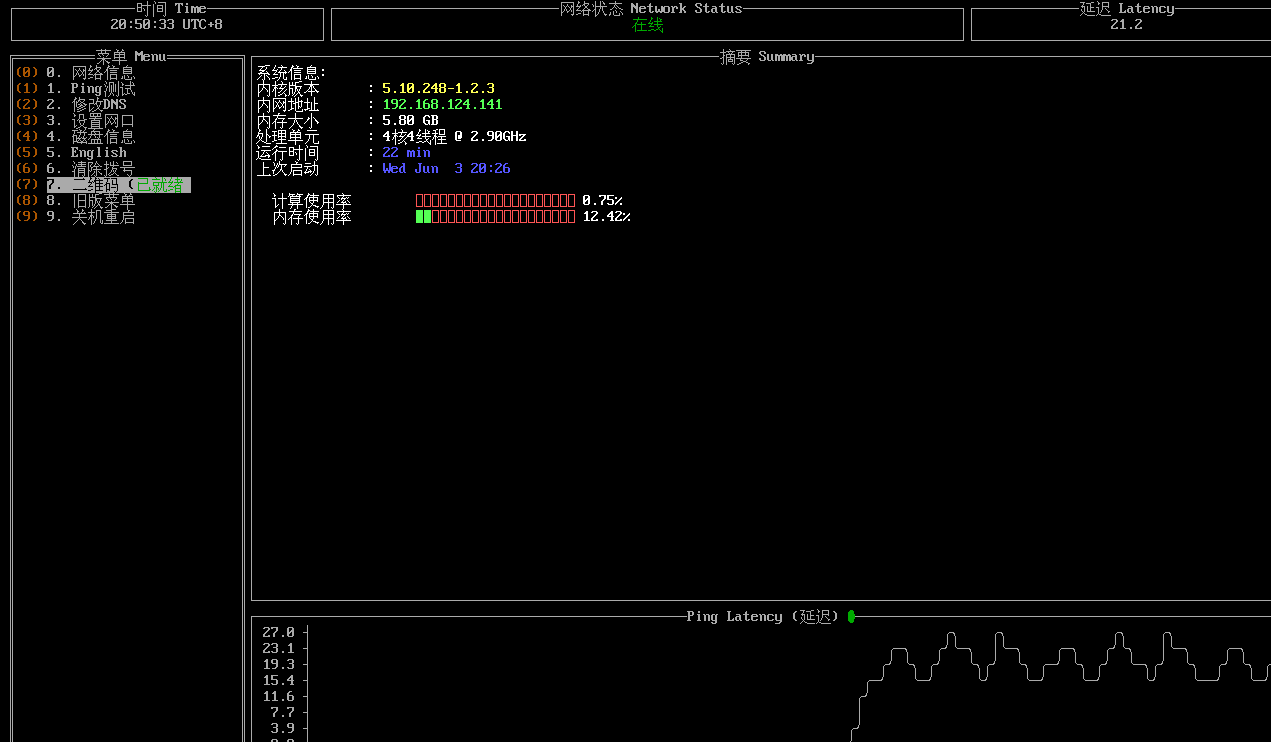Click the 15.4 axis label
Image resolution: width=1271 pixels, height=742 pixels.
point(278,680)
